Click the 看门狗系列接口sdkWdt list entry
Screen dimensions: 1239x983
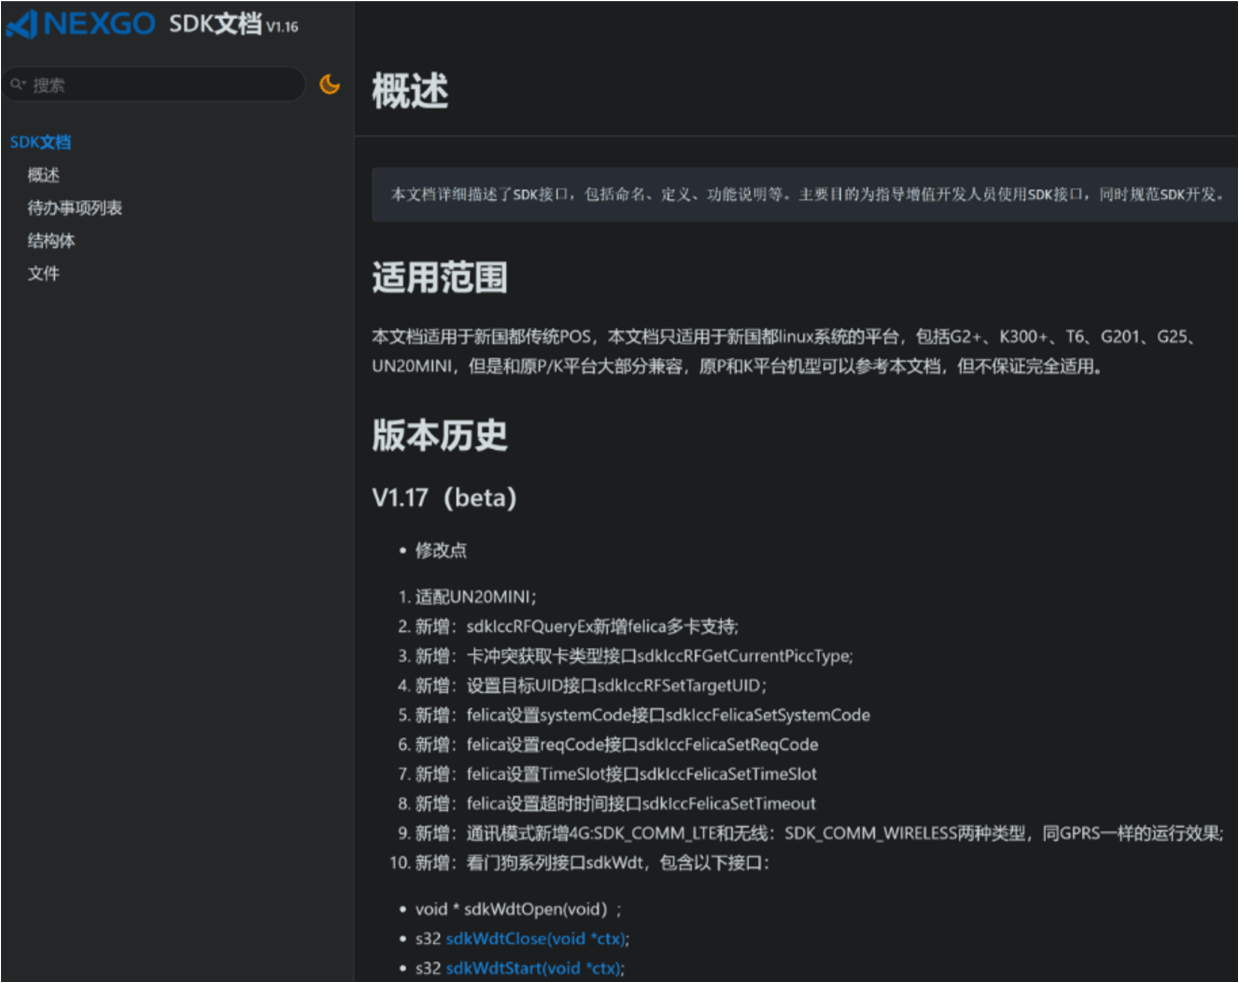pos(592,863)
